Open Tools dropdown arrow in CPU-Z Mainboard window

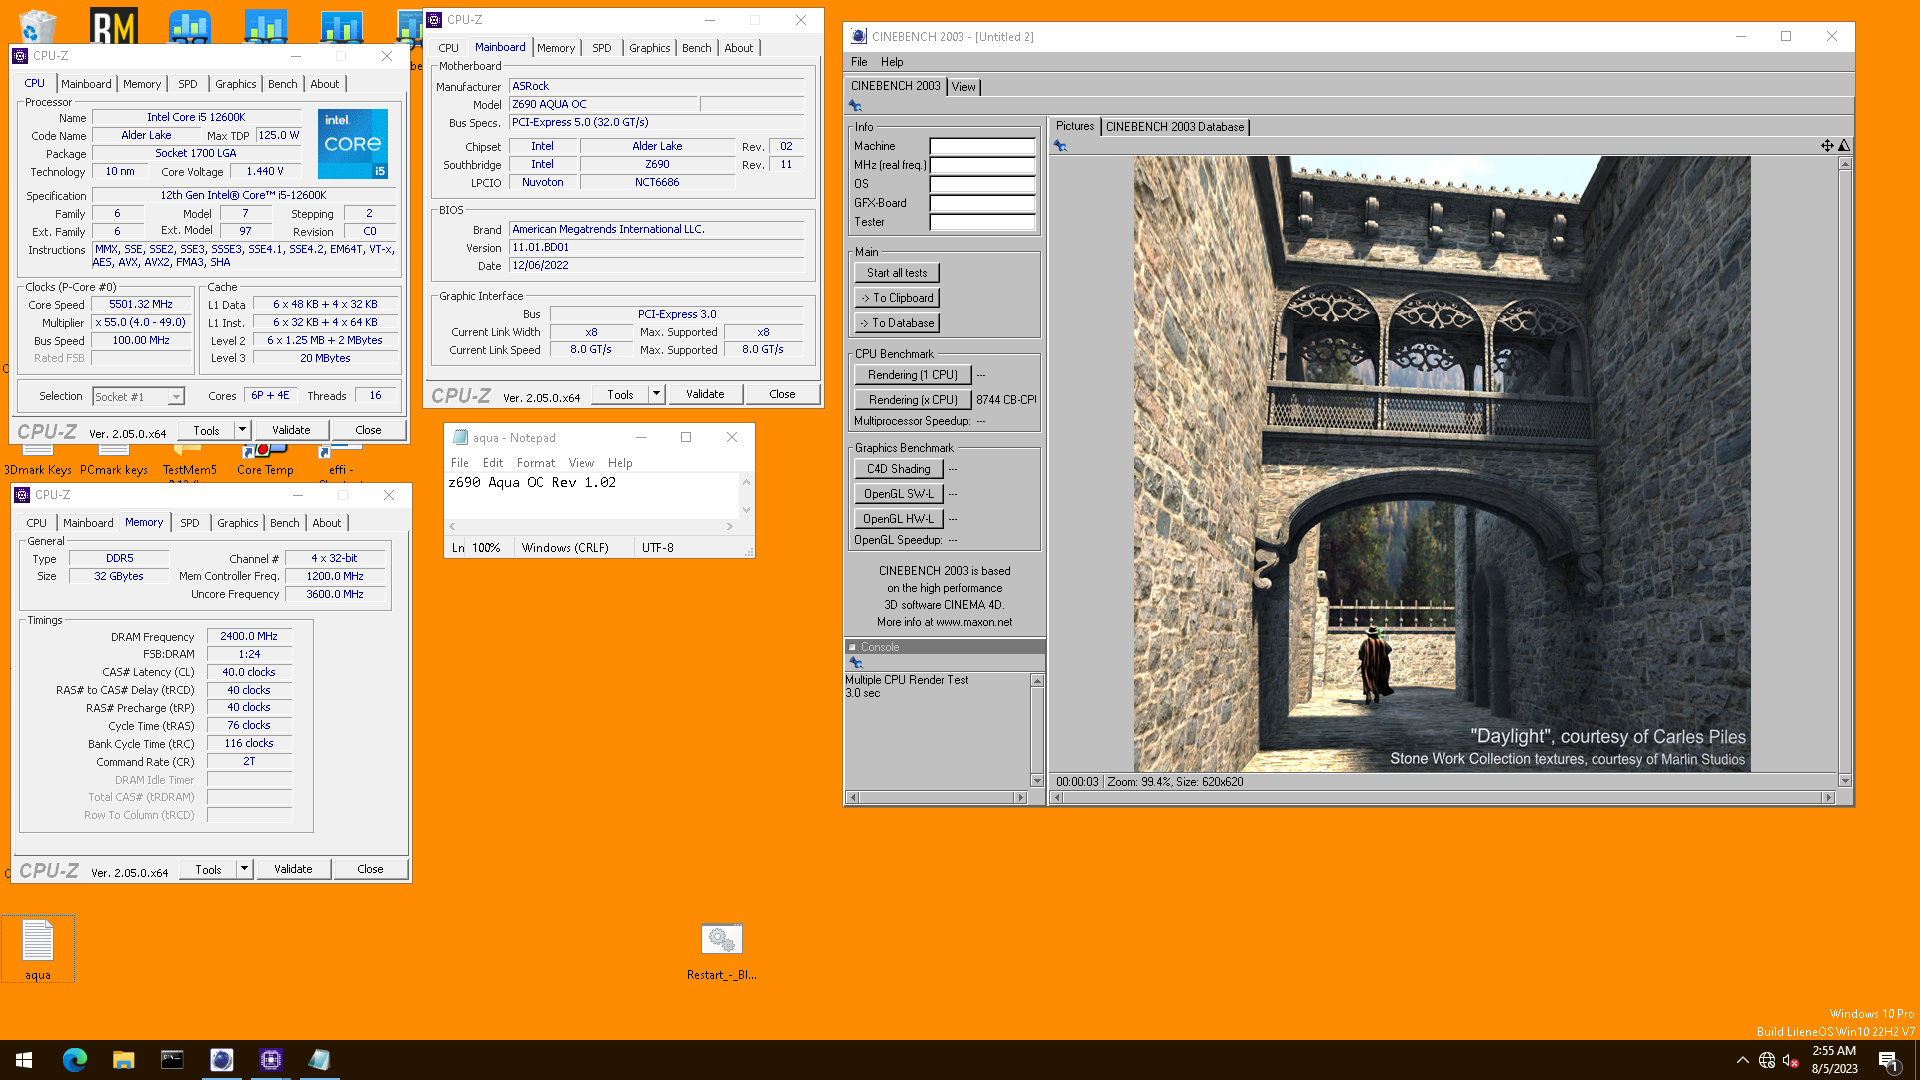pos(656,394)
